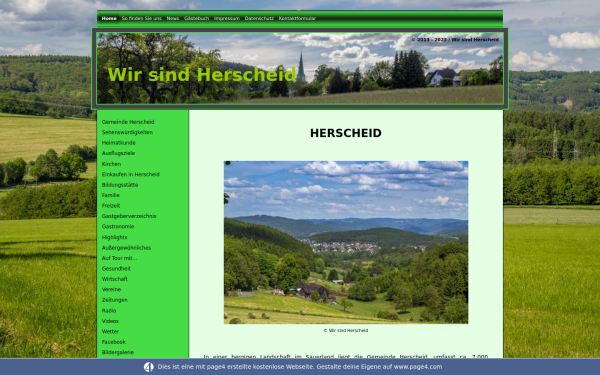Go to Kirchen in sidebar

tap(111, 164)
